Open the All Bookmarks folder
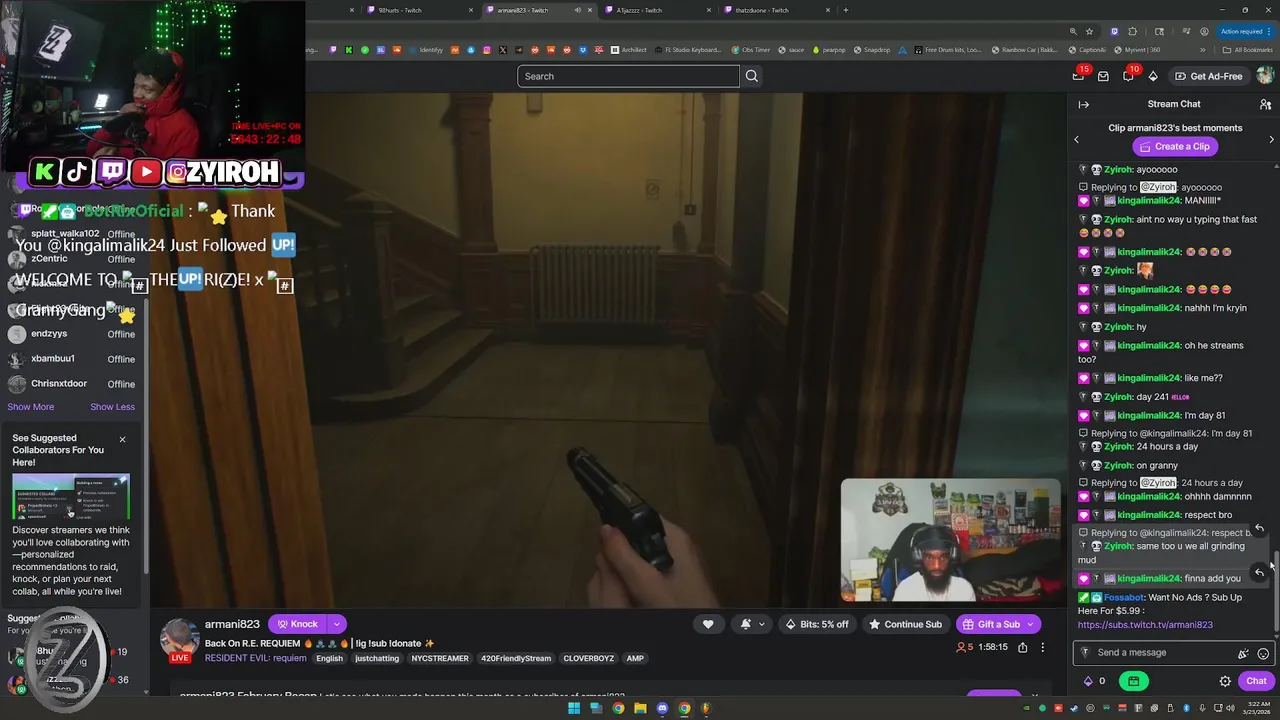 (1248, 50)
